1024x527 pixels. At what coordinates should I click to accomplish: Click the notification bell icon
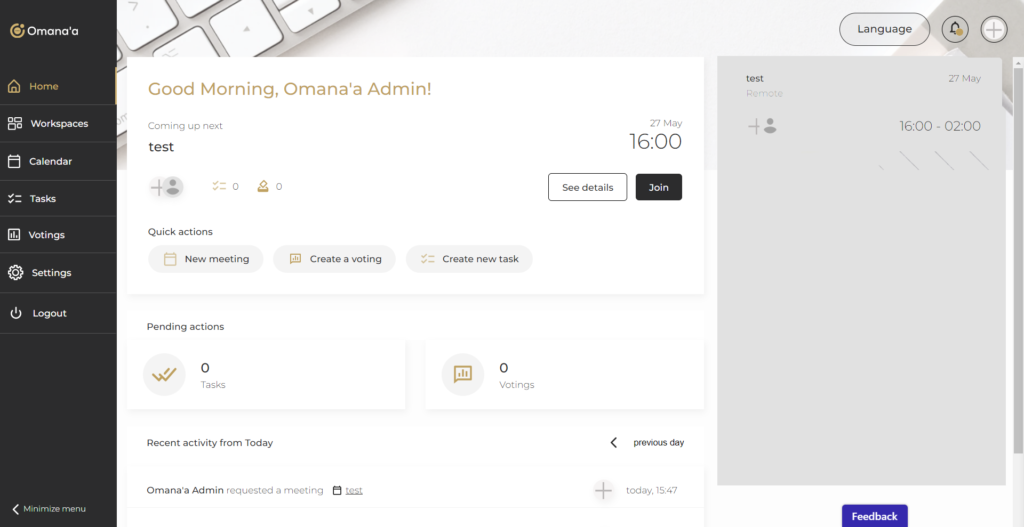point(955,29)
